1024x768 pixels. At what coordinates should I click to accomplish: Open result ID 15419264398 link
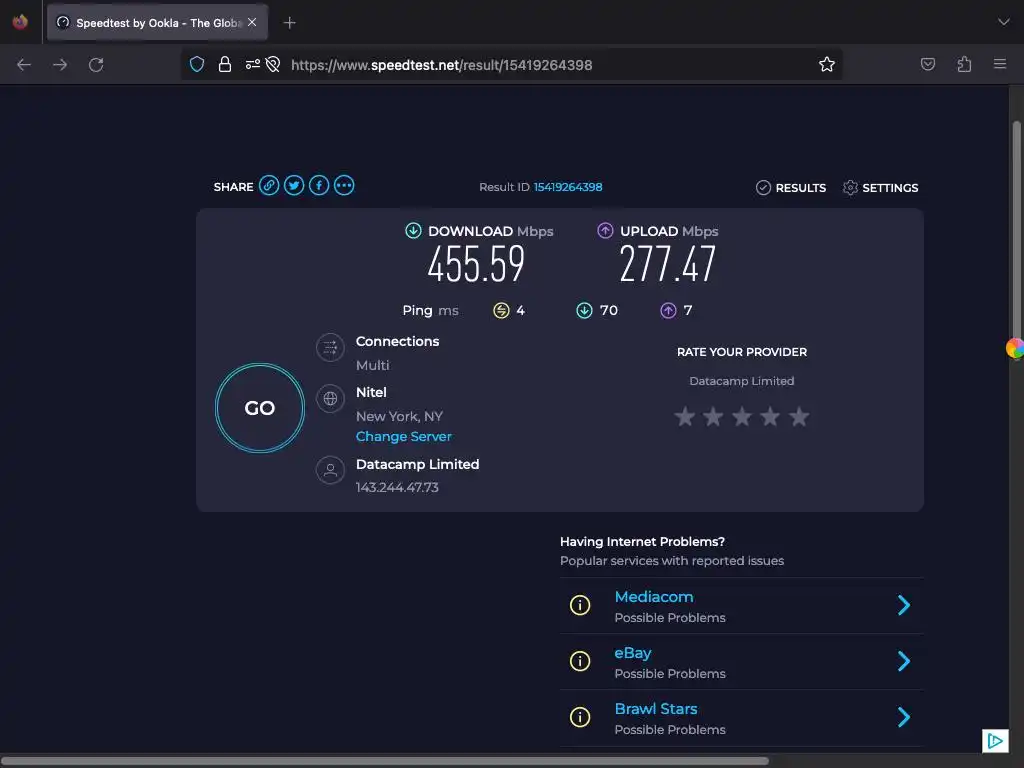pyautogui.click(x=568, y=187)
